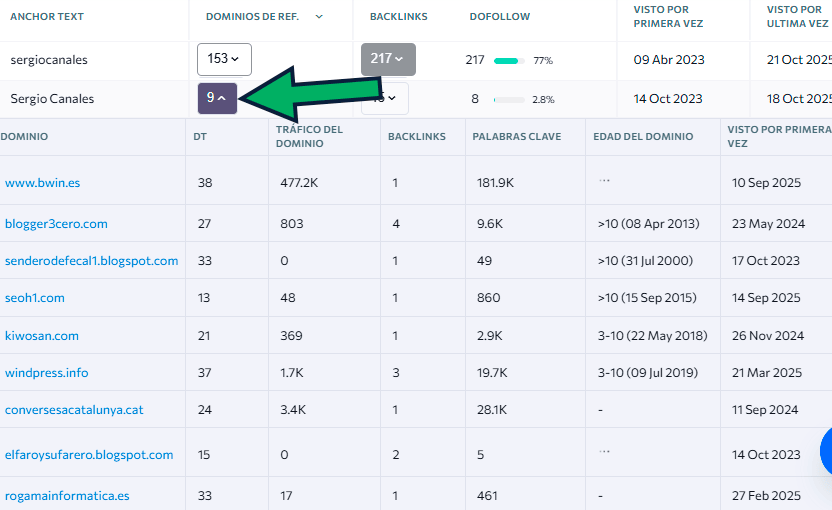Collapse the expanded 9 domains list
Screen dimensions: 832x510
coord(217,98)
